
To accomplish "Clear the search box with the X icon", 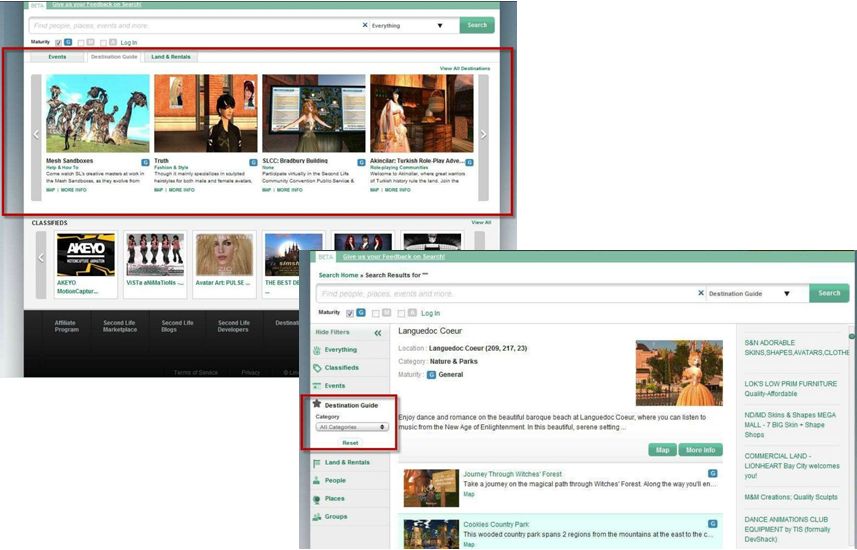I will point(700,294).
